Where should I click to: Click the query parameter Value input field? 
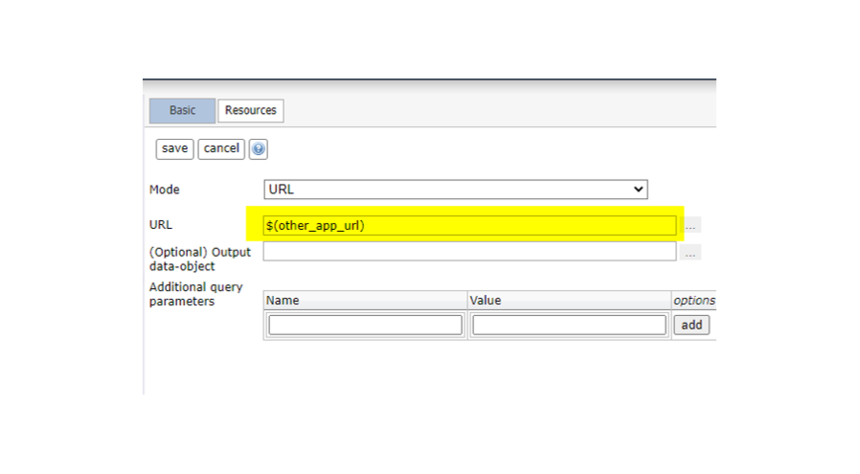[x=569, y=325]
